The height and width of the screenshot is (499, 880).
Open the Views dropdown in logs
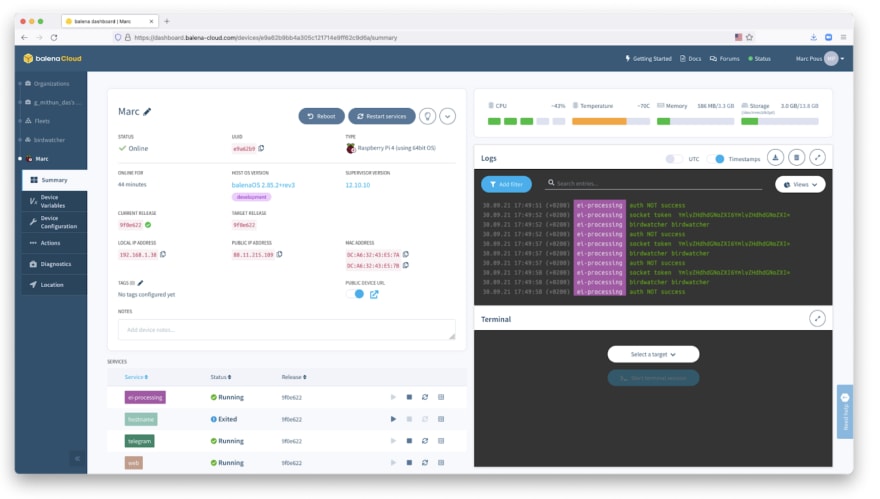800,184
